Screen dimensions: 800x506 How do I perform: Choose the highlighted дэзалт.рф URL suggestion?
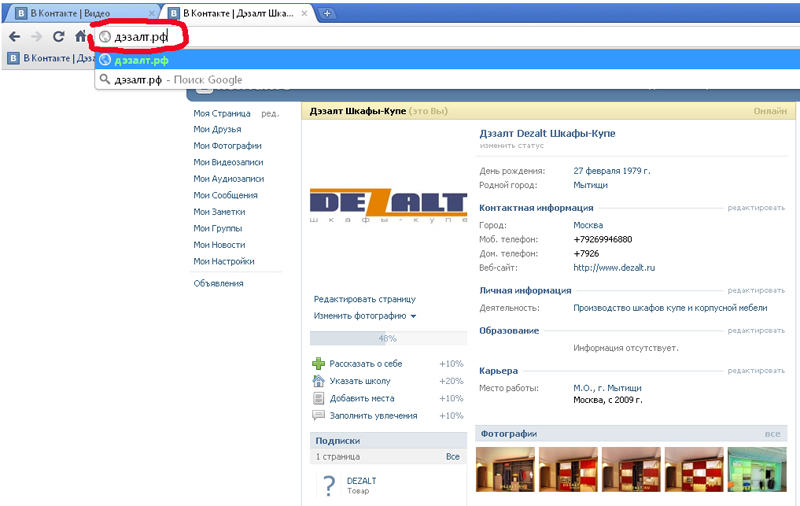pyautogui.click(x=447, y=60)
